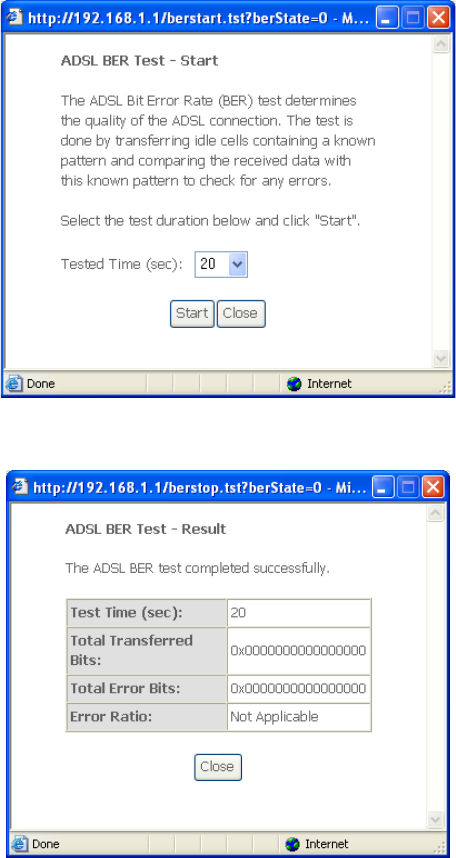Click scroll down arrow in BER Result window
Image resolution: width=456 pixels, height=858 pixels.
(x=436, y=819)
